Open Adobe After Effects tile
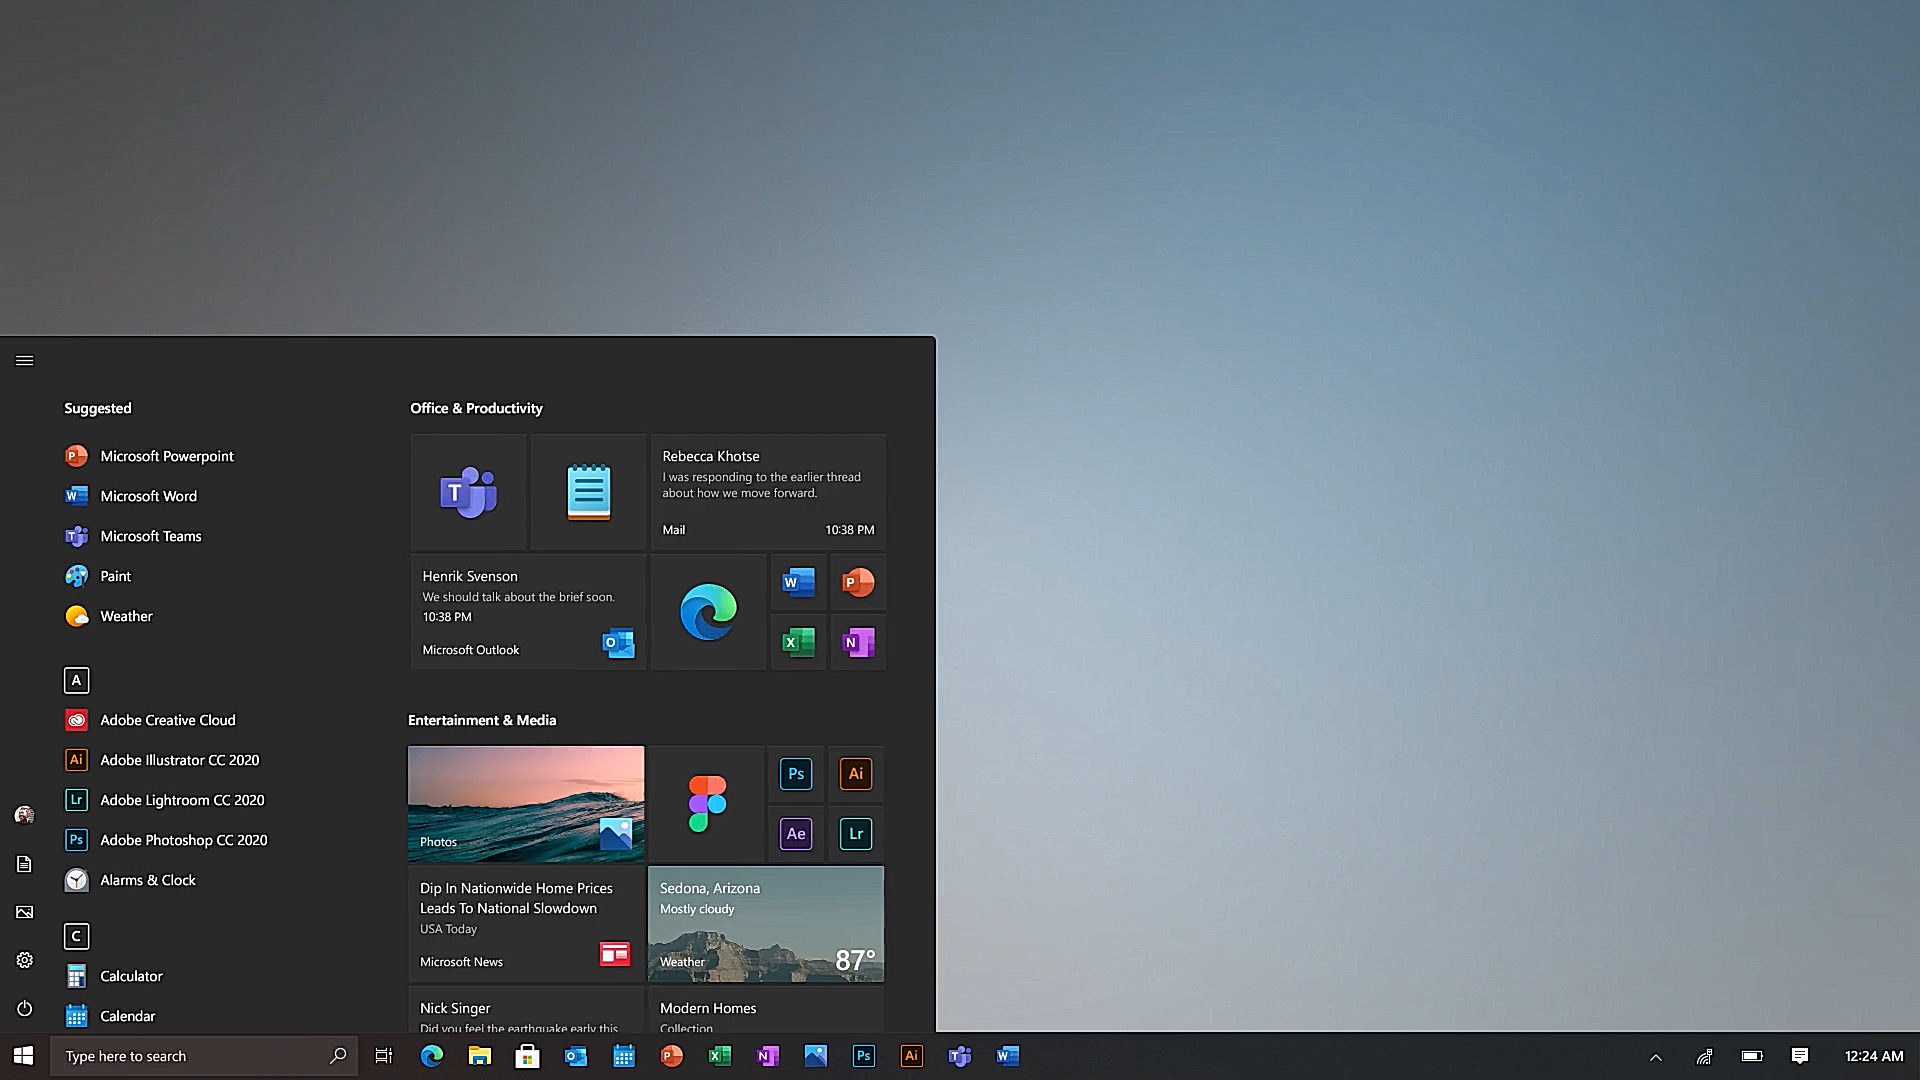1920x1080 pixels. (796, 832)
